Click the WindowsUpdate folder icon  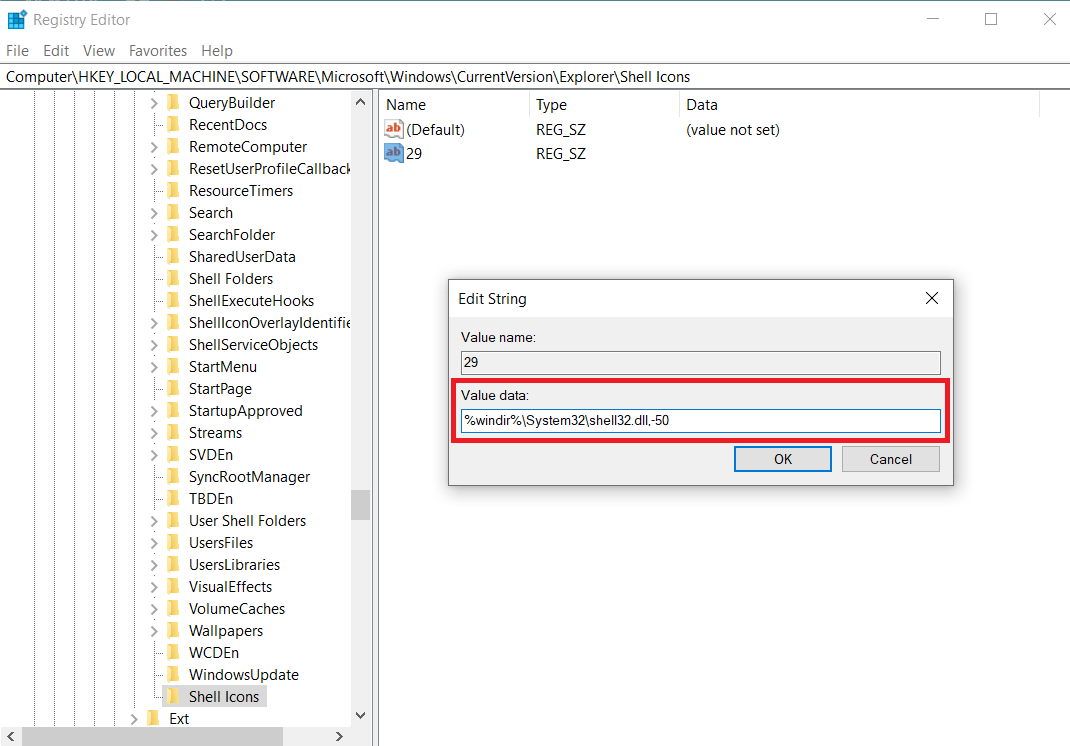173,674
